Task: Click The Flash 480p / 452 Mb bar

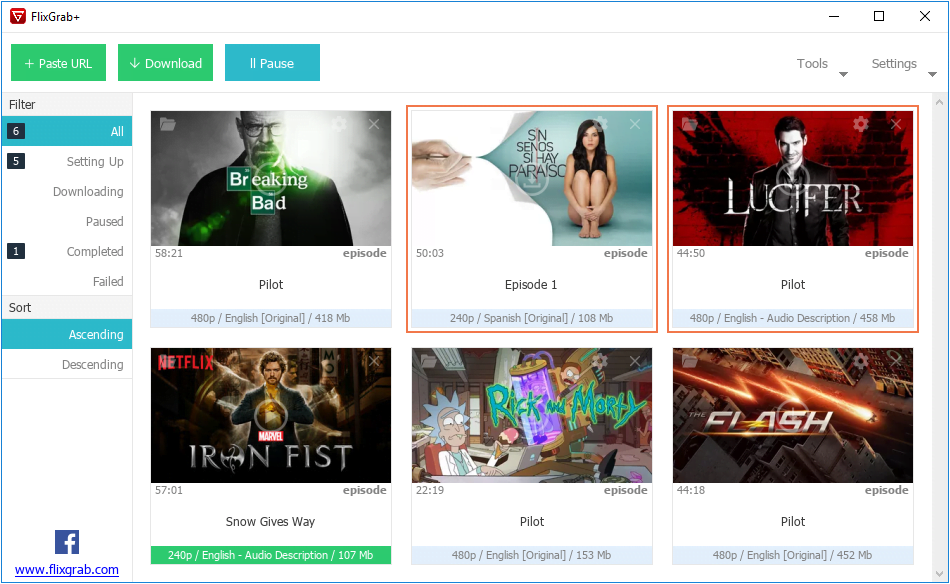Action: tap(792, 555)
